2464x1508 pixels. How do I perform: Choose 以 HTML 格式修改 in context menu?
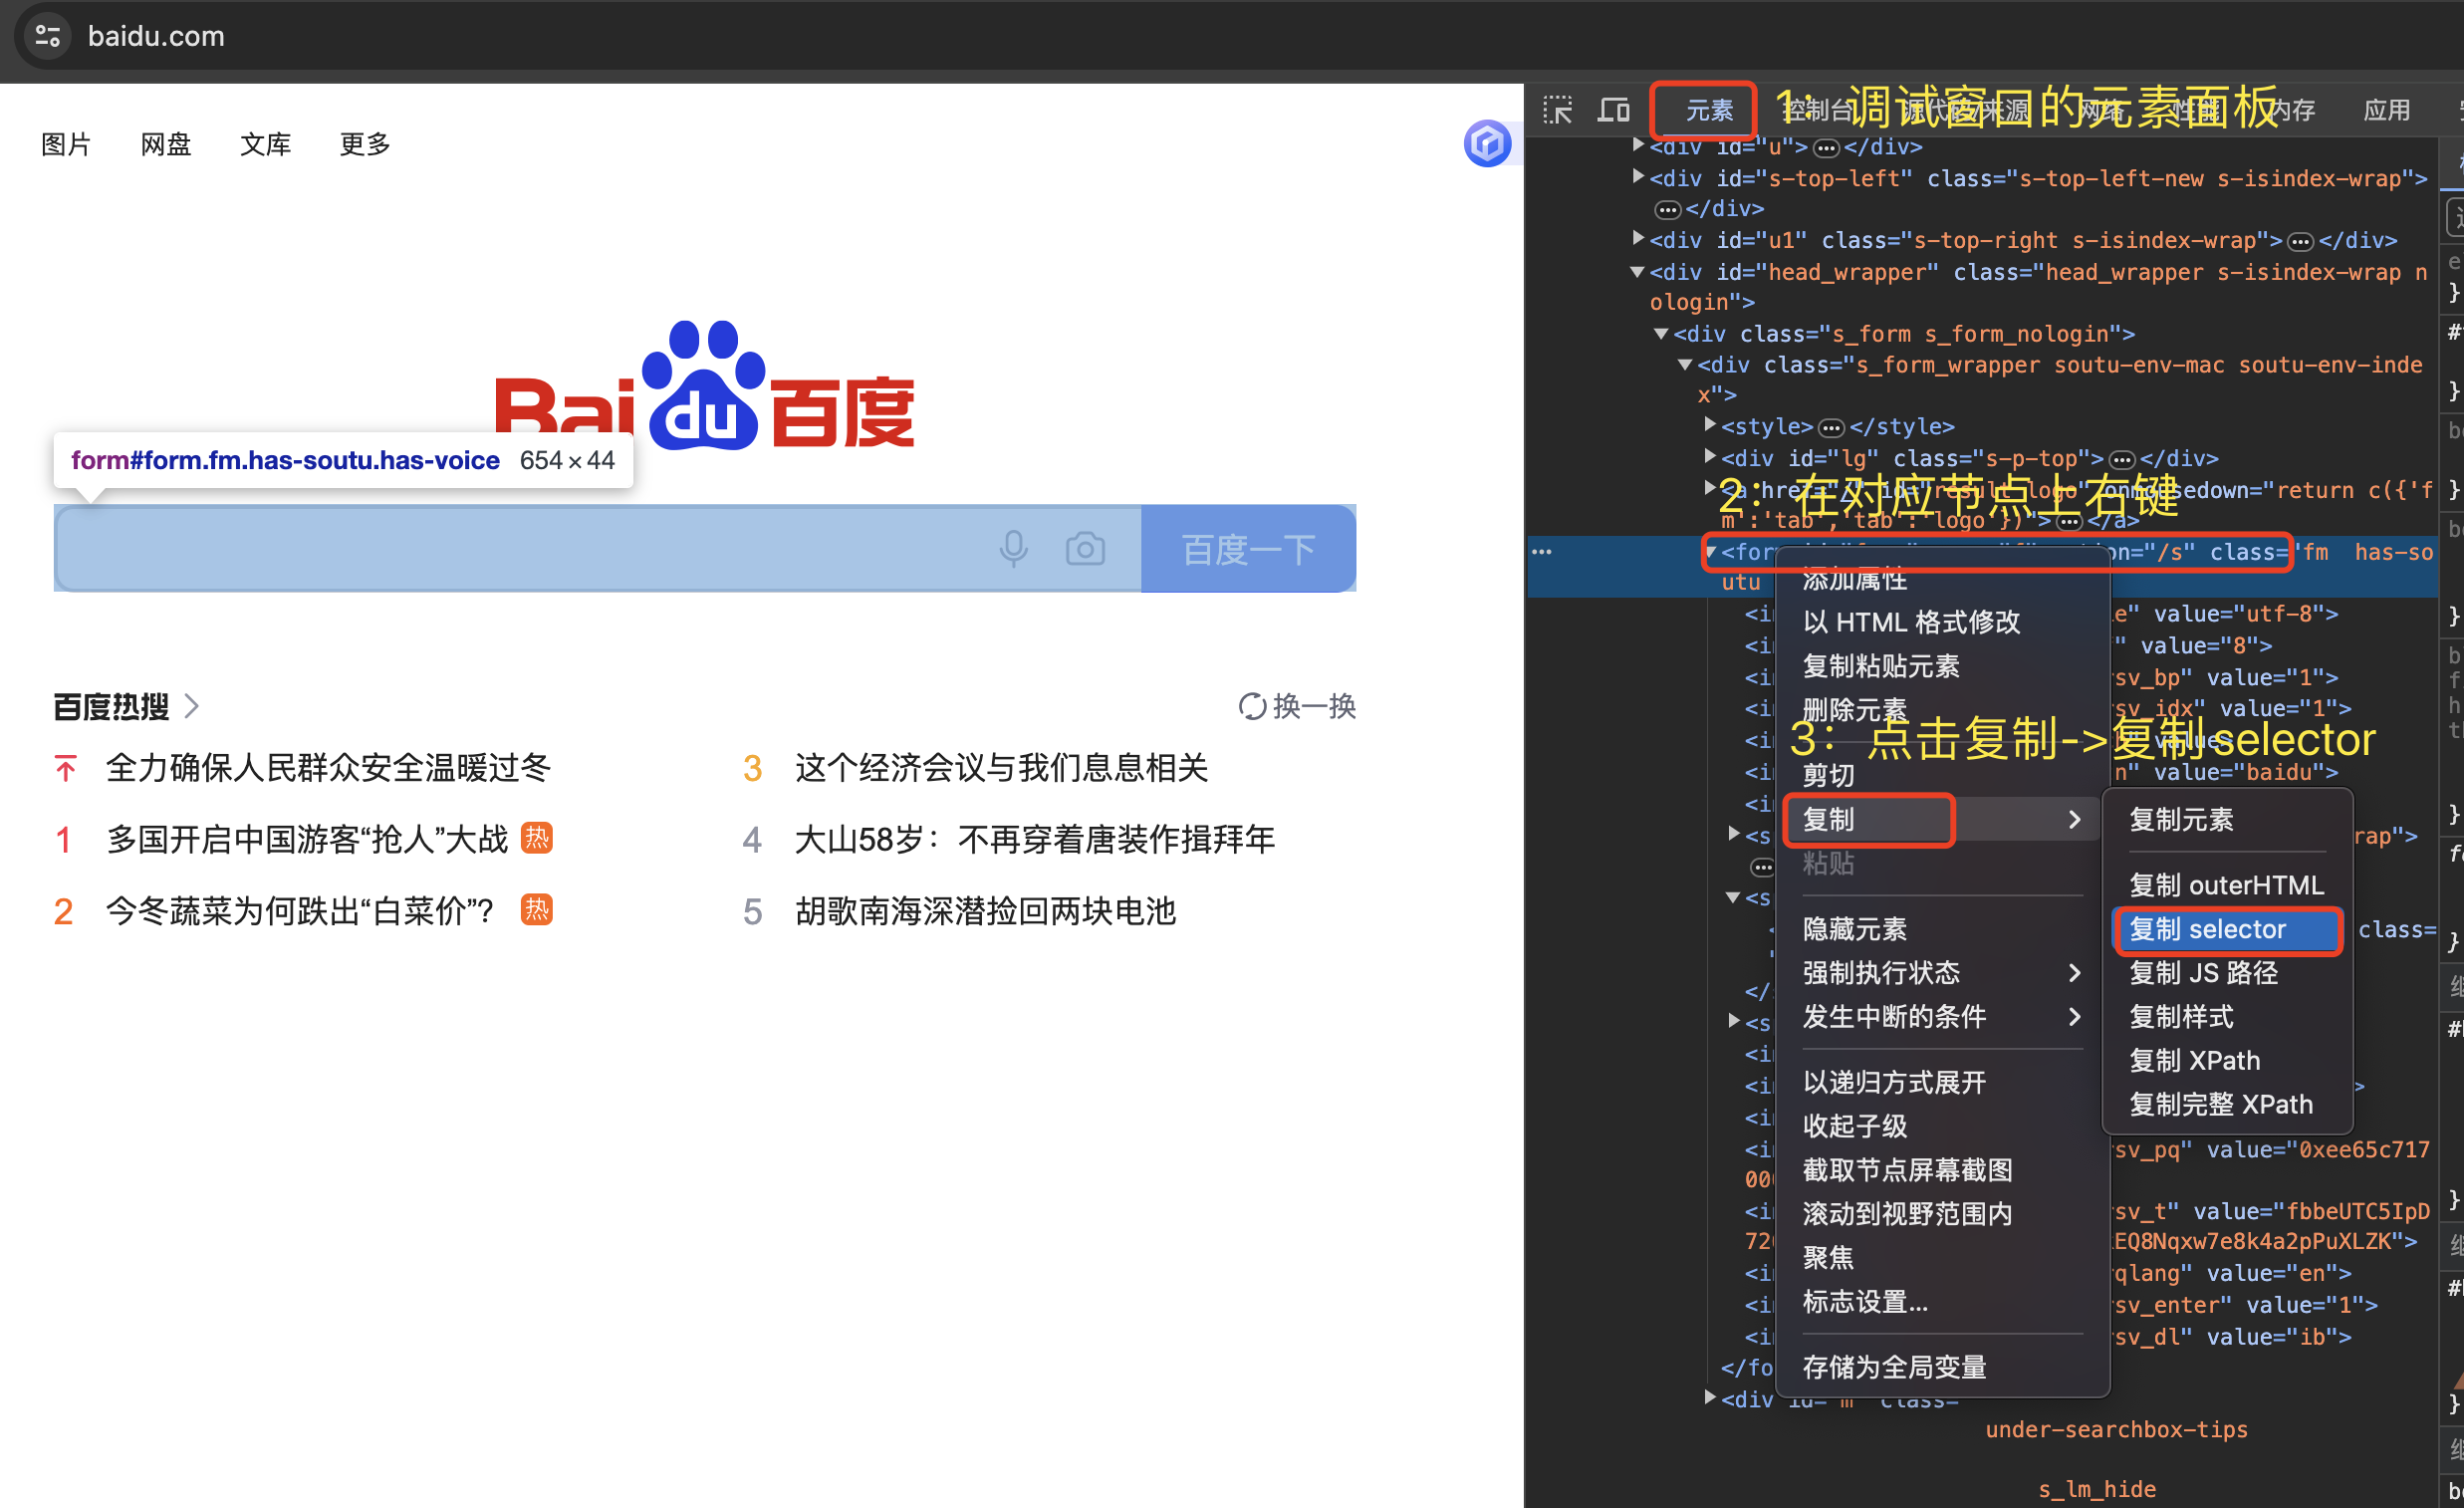[x=1942, y=622]
